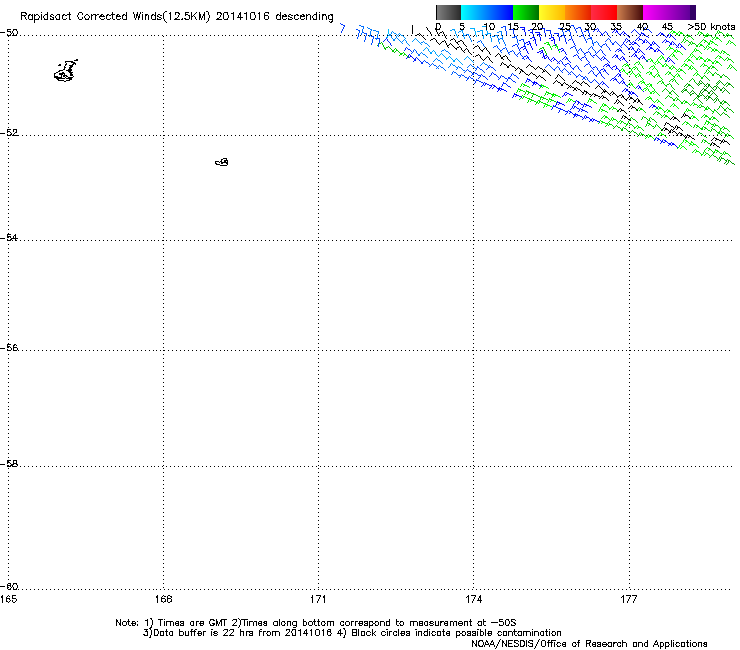This screenshot has width=740, height=650.
Task: Click the '177' longitude axis label
Action: [x=629, y=599]
